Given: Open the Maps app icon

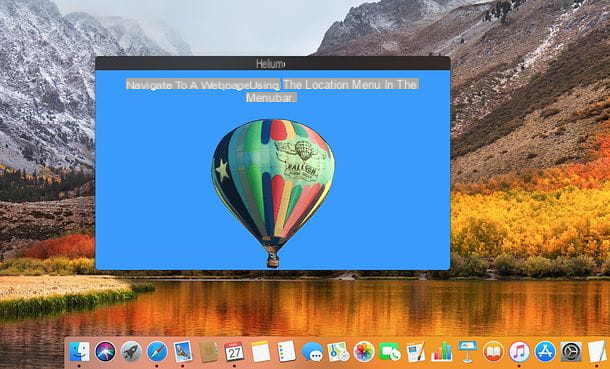Looking at the screenshot, I should 338,351.
